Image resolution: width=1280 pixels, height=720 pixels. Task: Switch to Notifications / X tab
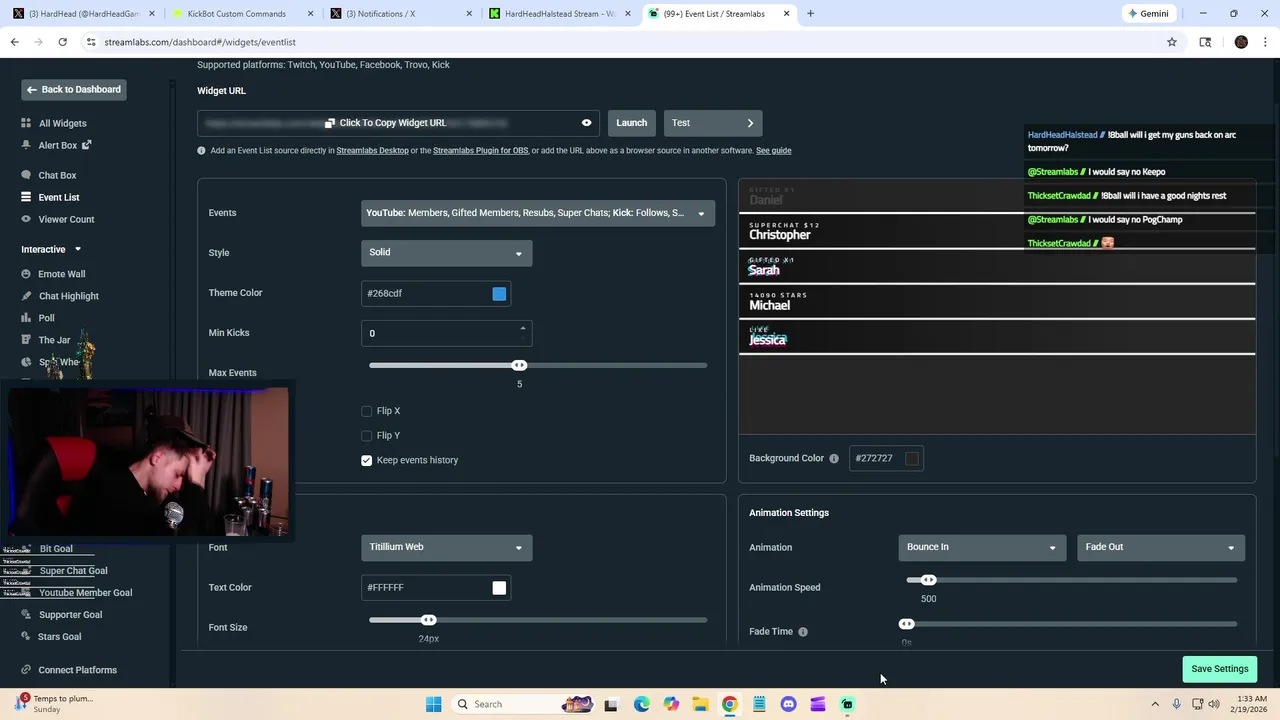[x=402, y=14]
